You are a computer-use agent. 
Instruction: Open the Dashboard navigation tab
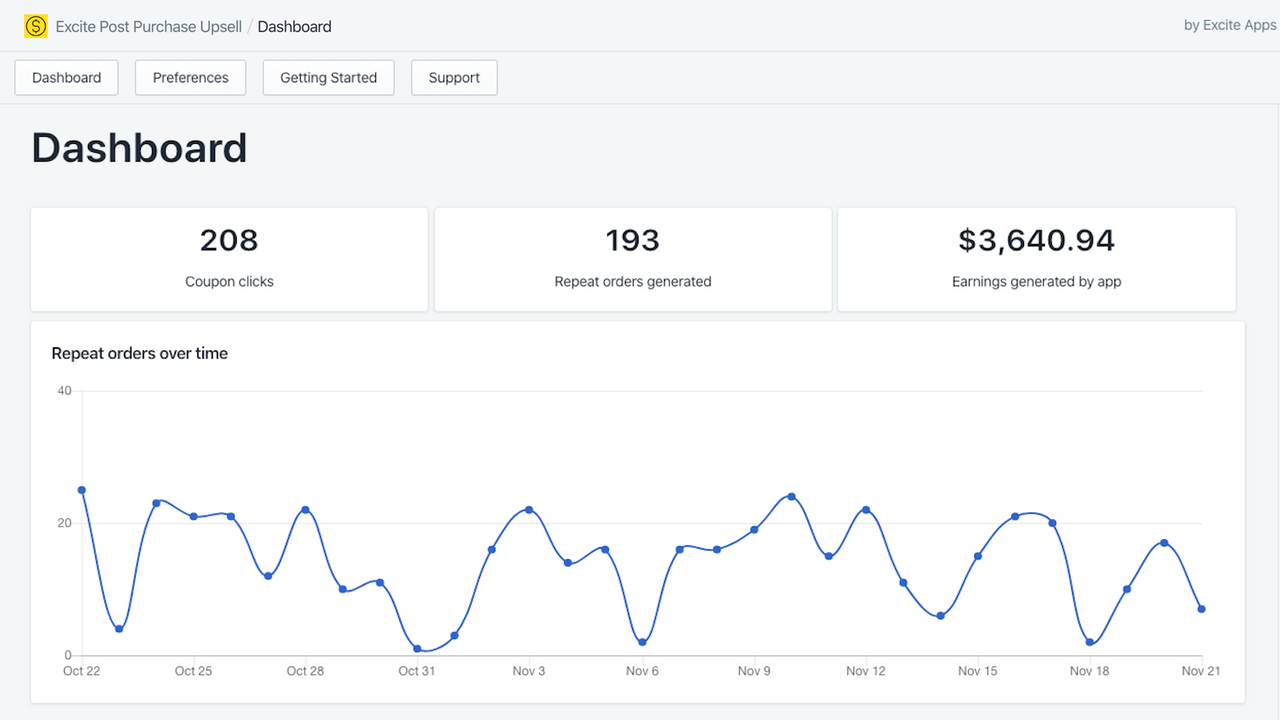click(x=66, y=77)
